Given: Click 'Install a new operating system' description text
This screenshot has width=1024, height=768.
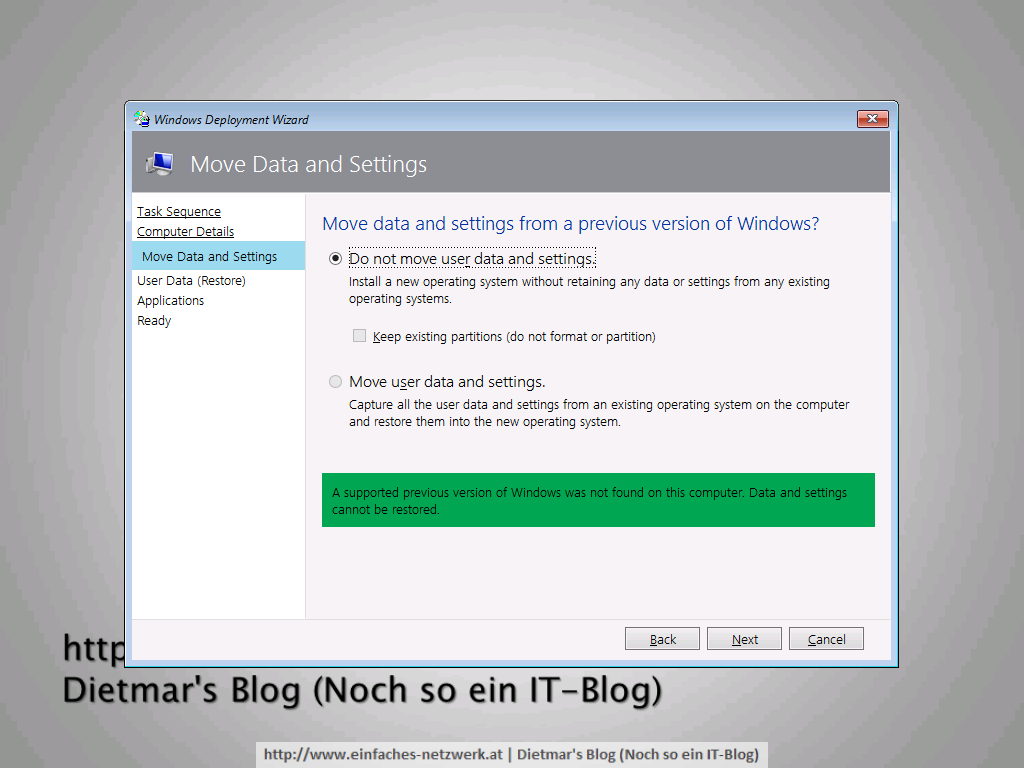Looking at the screenshot, I should pos(589,290).
